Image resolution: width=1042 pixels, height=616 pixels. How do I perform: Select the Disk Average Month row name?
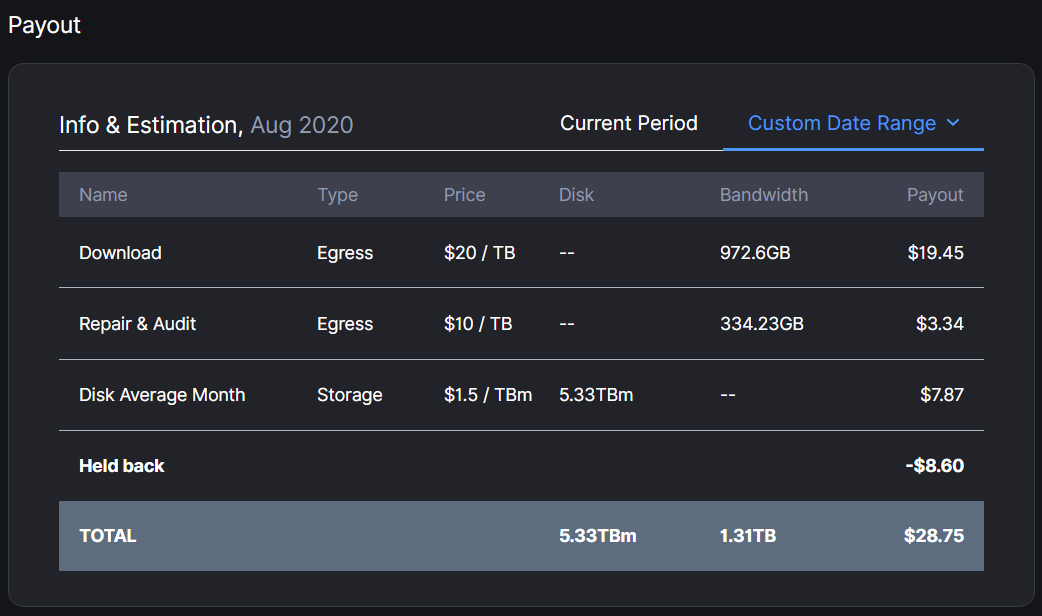(x=162, y=395)
